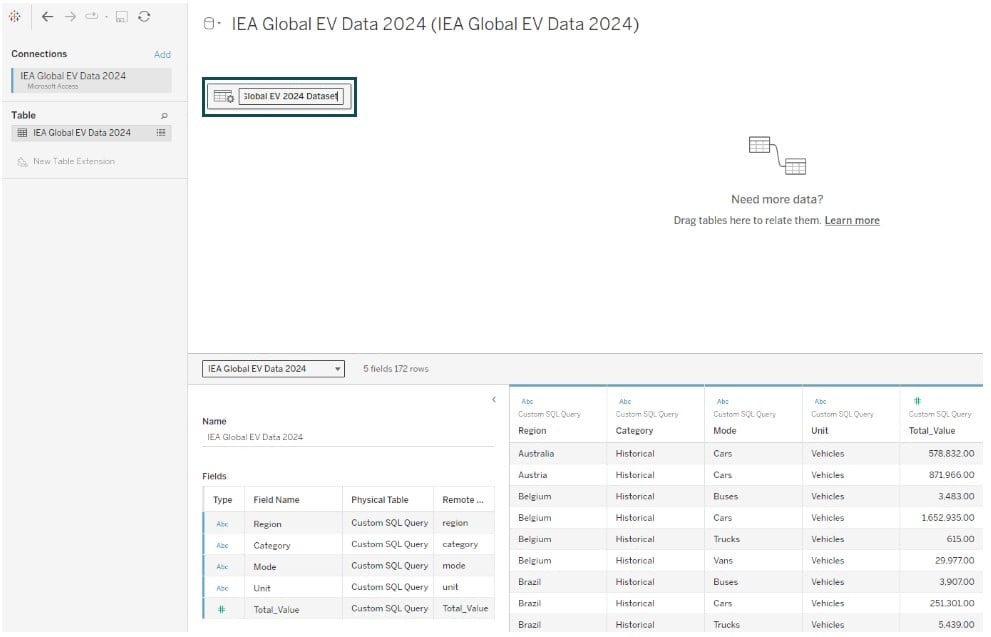Image resolution: width=991 pixels, height=637 pixels.
Task: Change the Mode field type icon in Fields list
Action: click(222, 567)
